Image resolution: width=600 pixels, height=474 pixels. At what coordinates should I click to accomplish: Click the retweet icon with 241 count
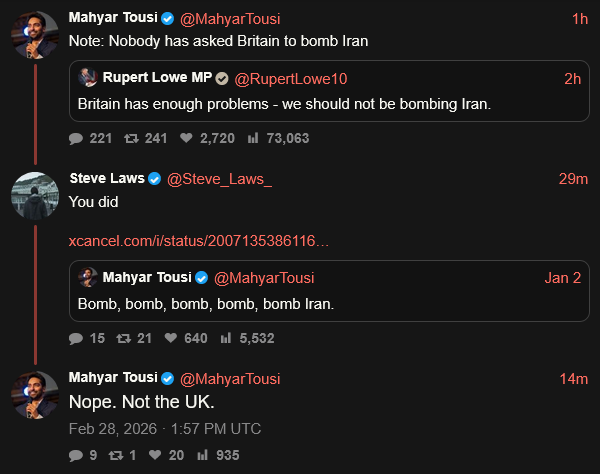131,138
